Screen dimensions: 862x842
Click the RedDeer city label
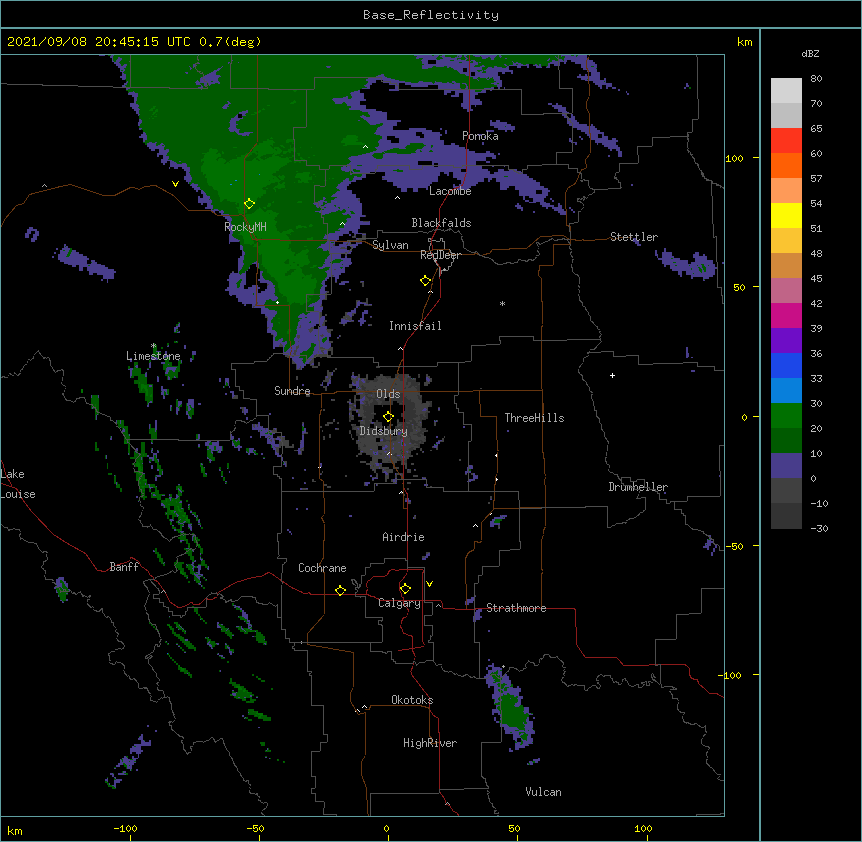click(x=440, y=255)
